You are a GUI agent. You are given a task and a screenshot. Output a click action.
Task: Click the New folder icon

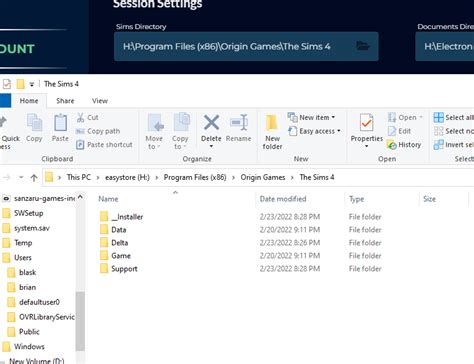(x=272, y=122)
